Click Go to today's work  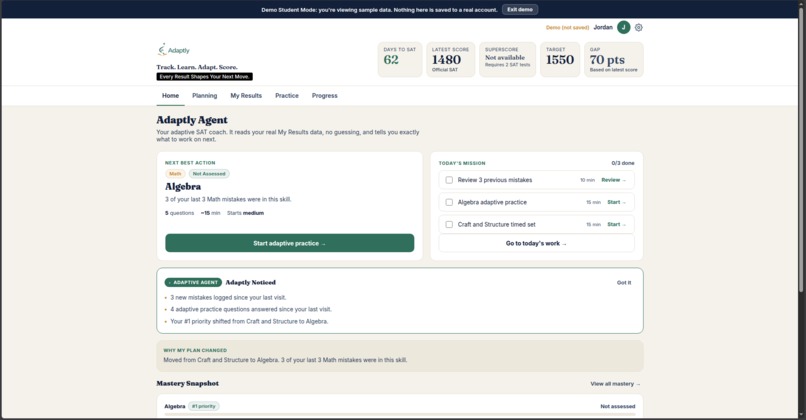pos(536,244)
